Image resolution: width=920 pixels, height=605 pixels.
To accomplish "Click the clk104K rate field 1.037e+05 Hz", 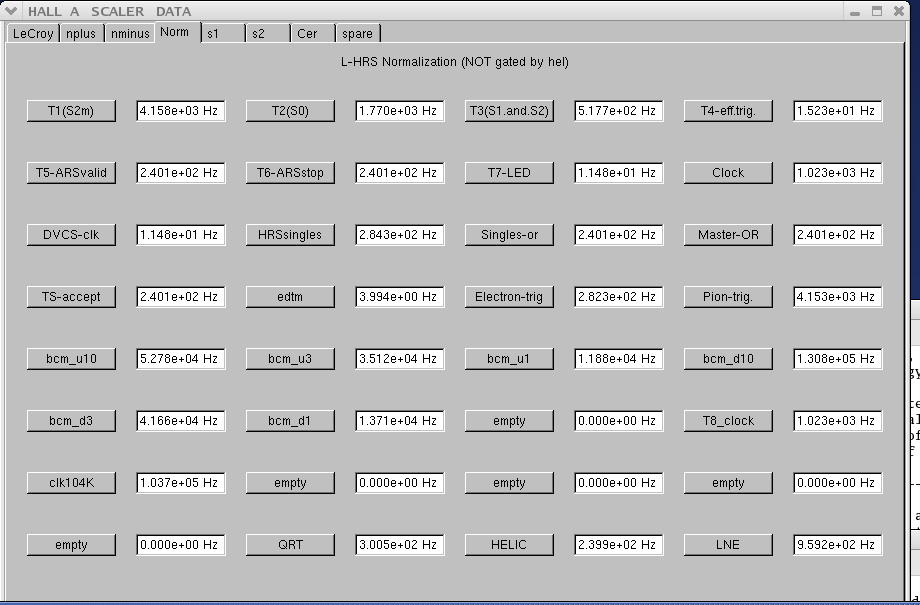I will point(181,483).
